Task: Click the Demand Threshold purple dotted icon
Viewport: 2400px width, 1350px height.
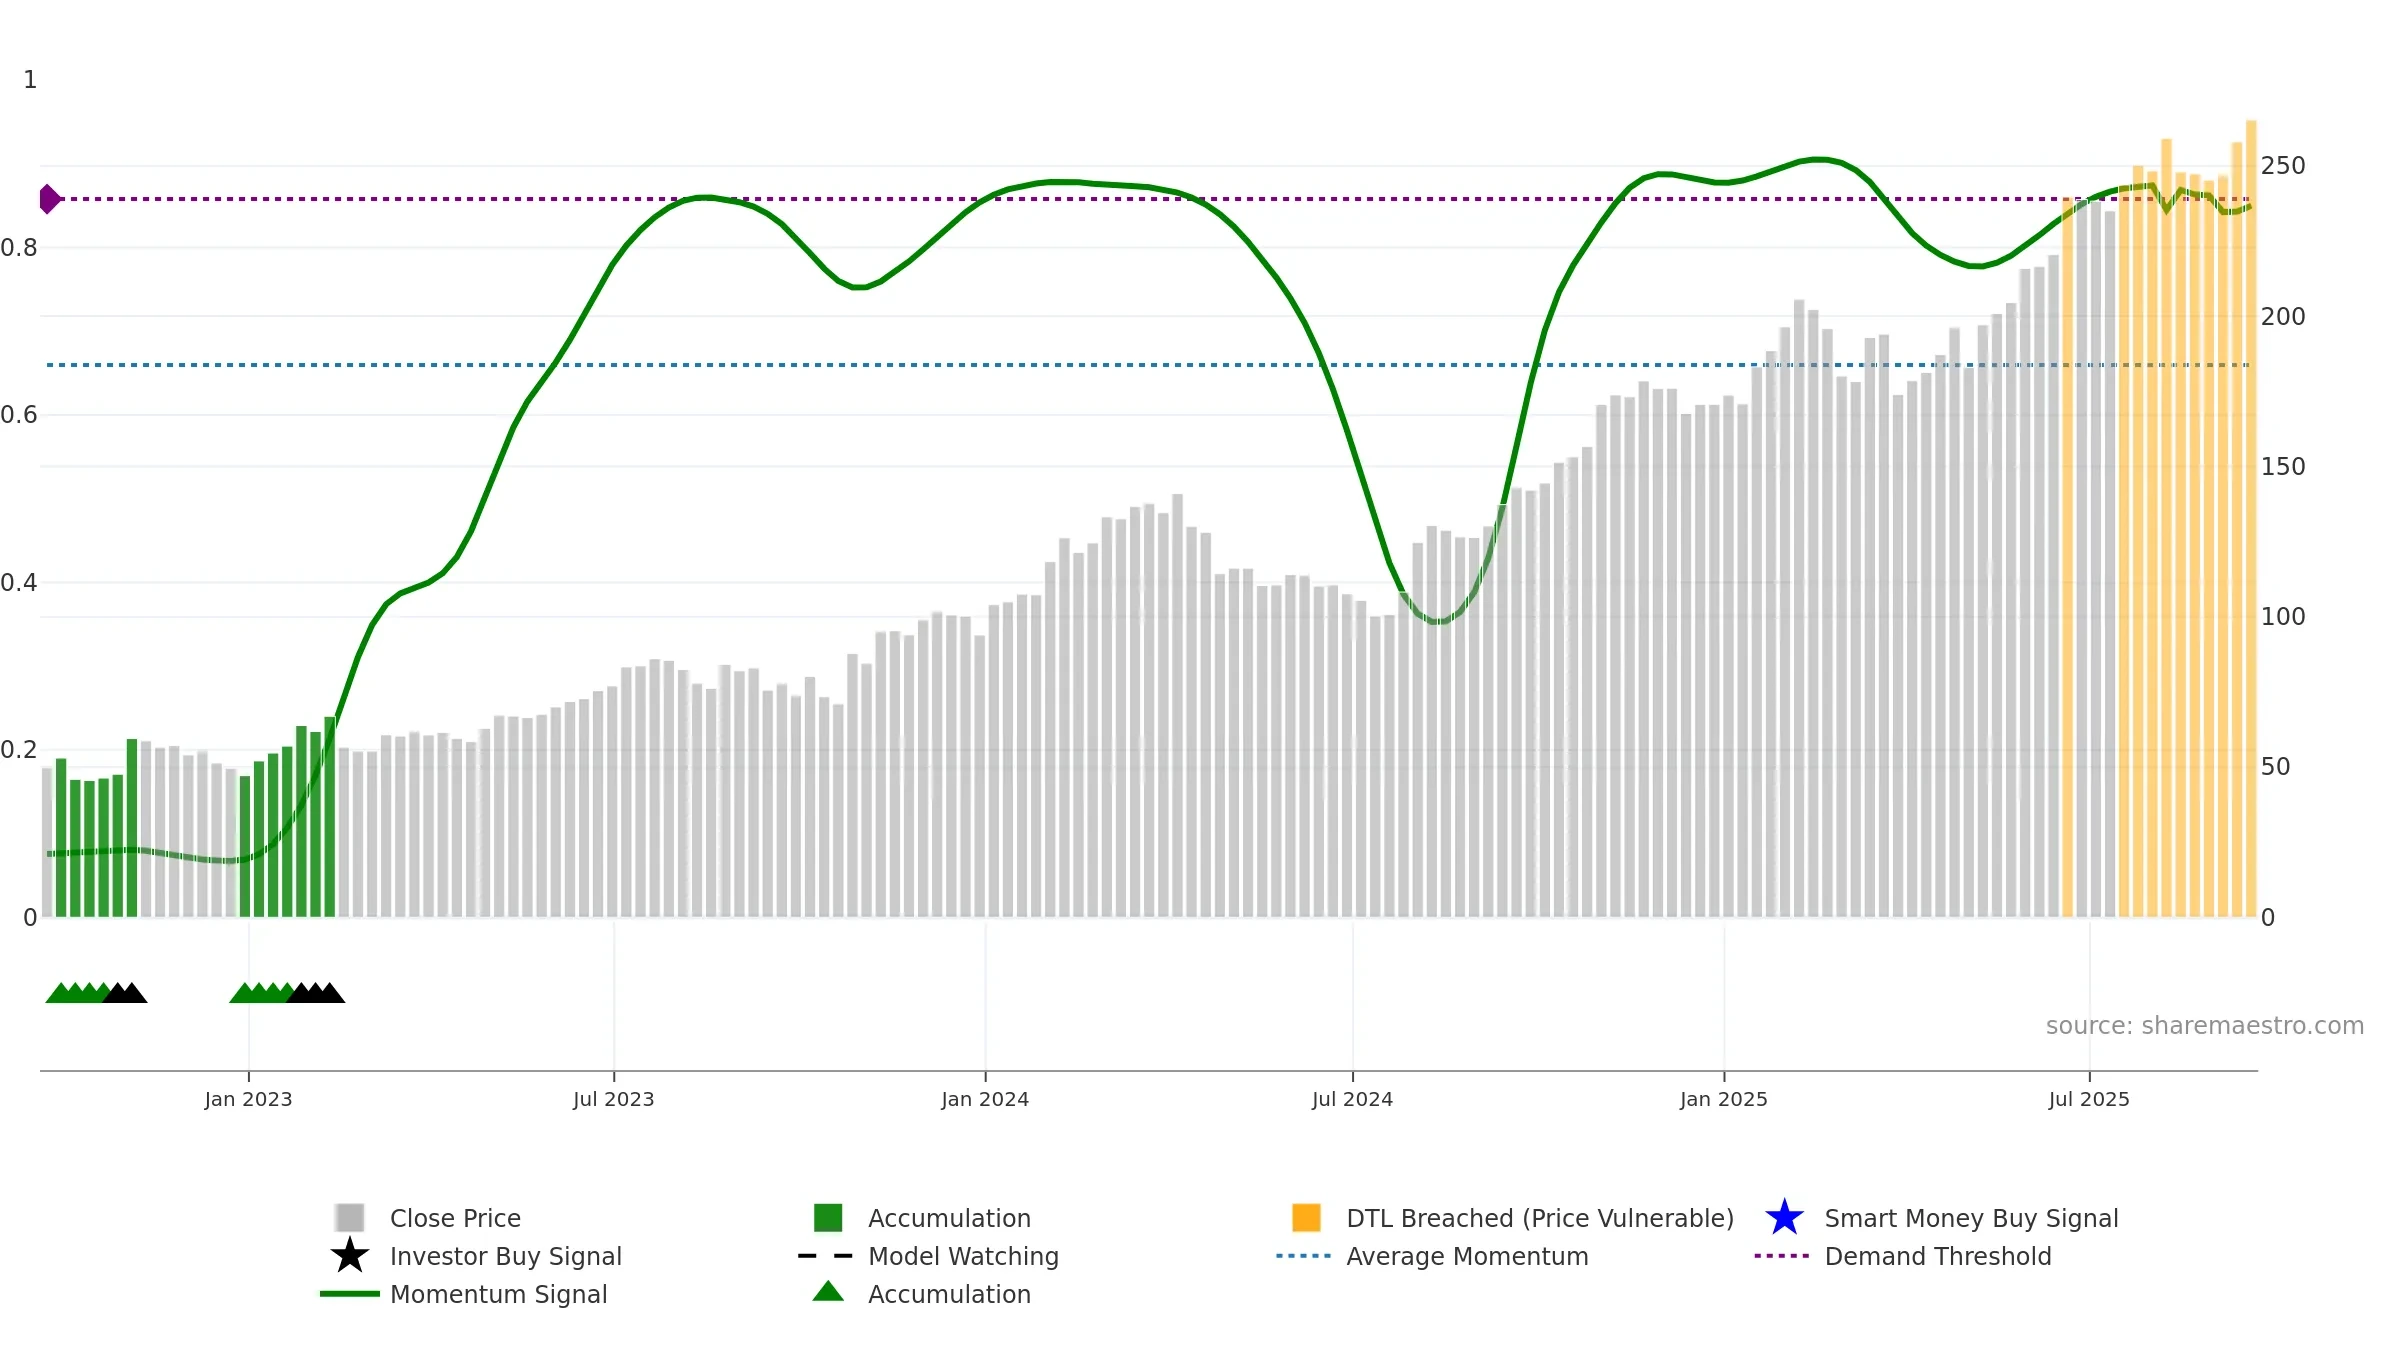Action: [1782, 1256]
